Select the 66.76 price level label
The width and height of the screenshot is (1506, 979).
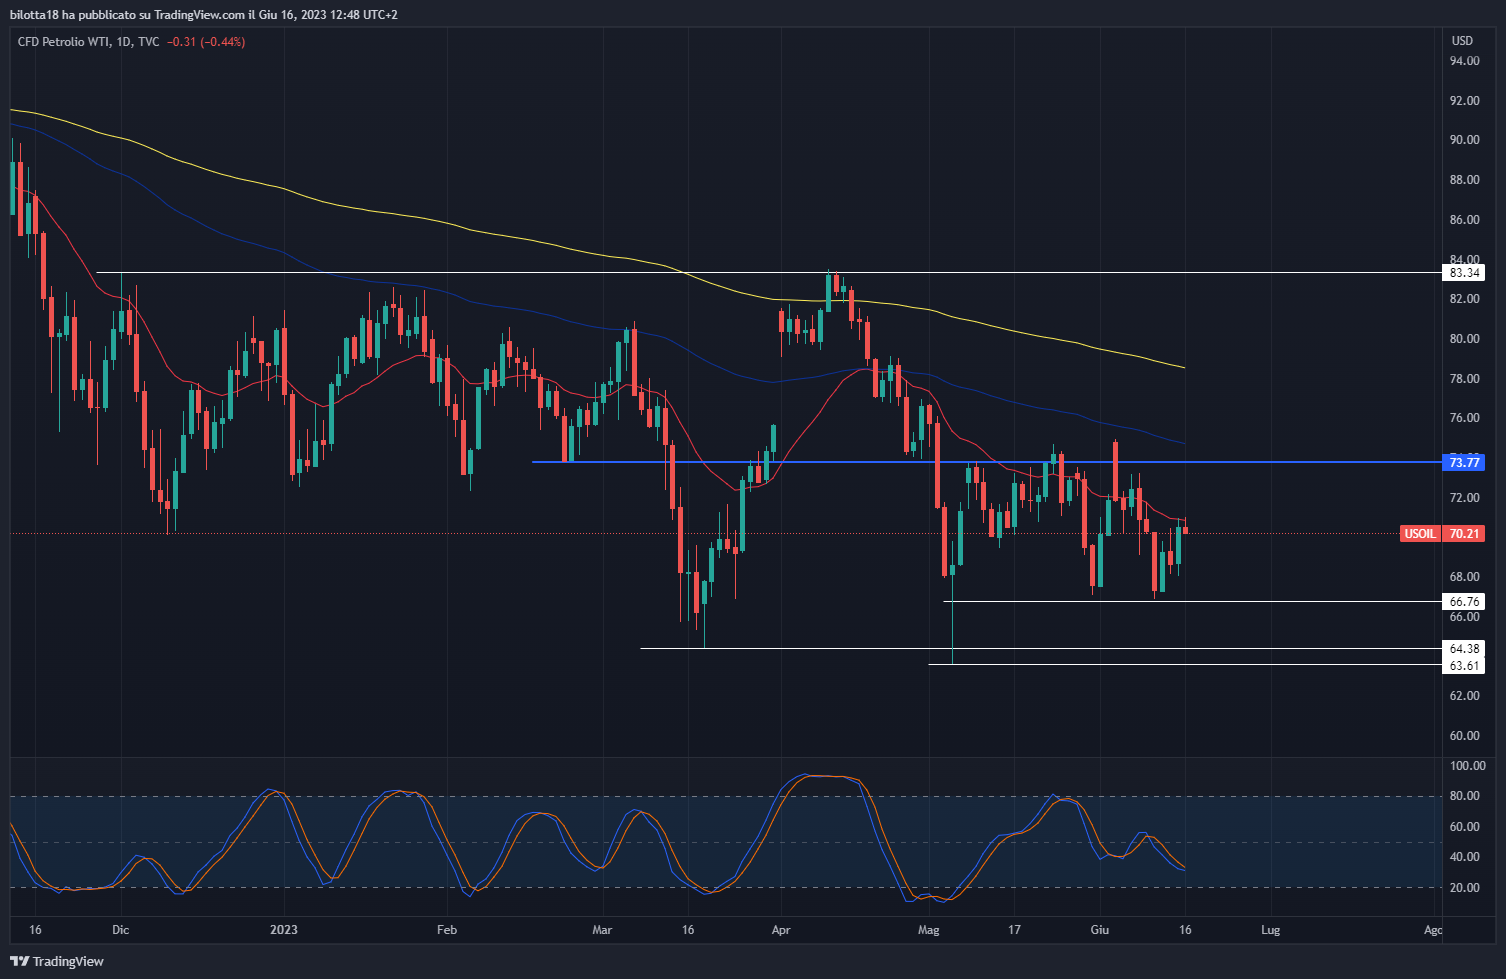[x=1464, y=602]
